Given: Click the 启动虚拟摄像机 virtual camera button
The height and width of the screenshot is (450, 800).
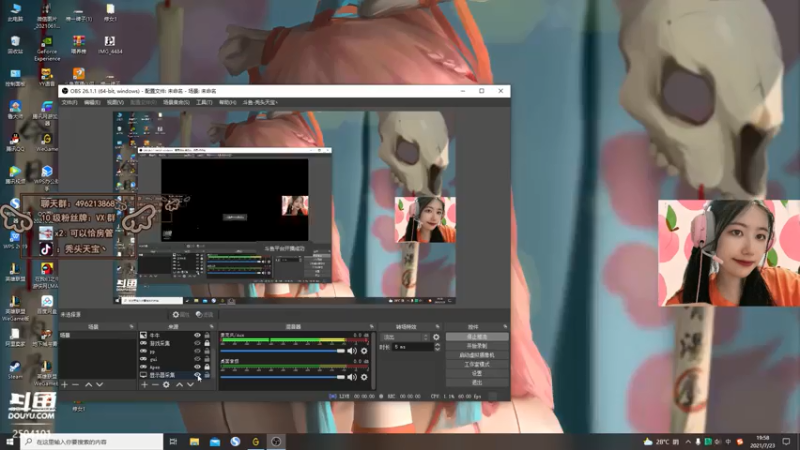Looking at the screenshot, I should coord(477,355).
